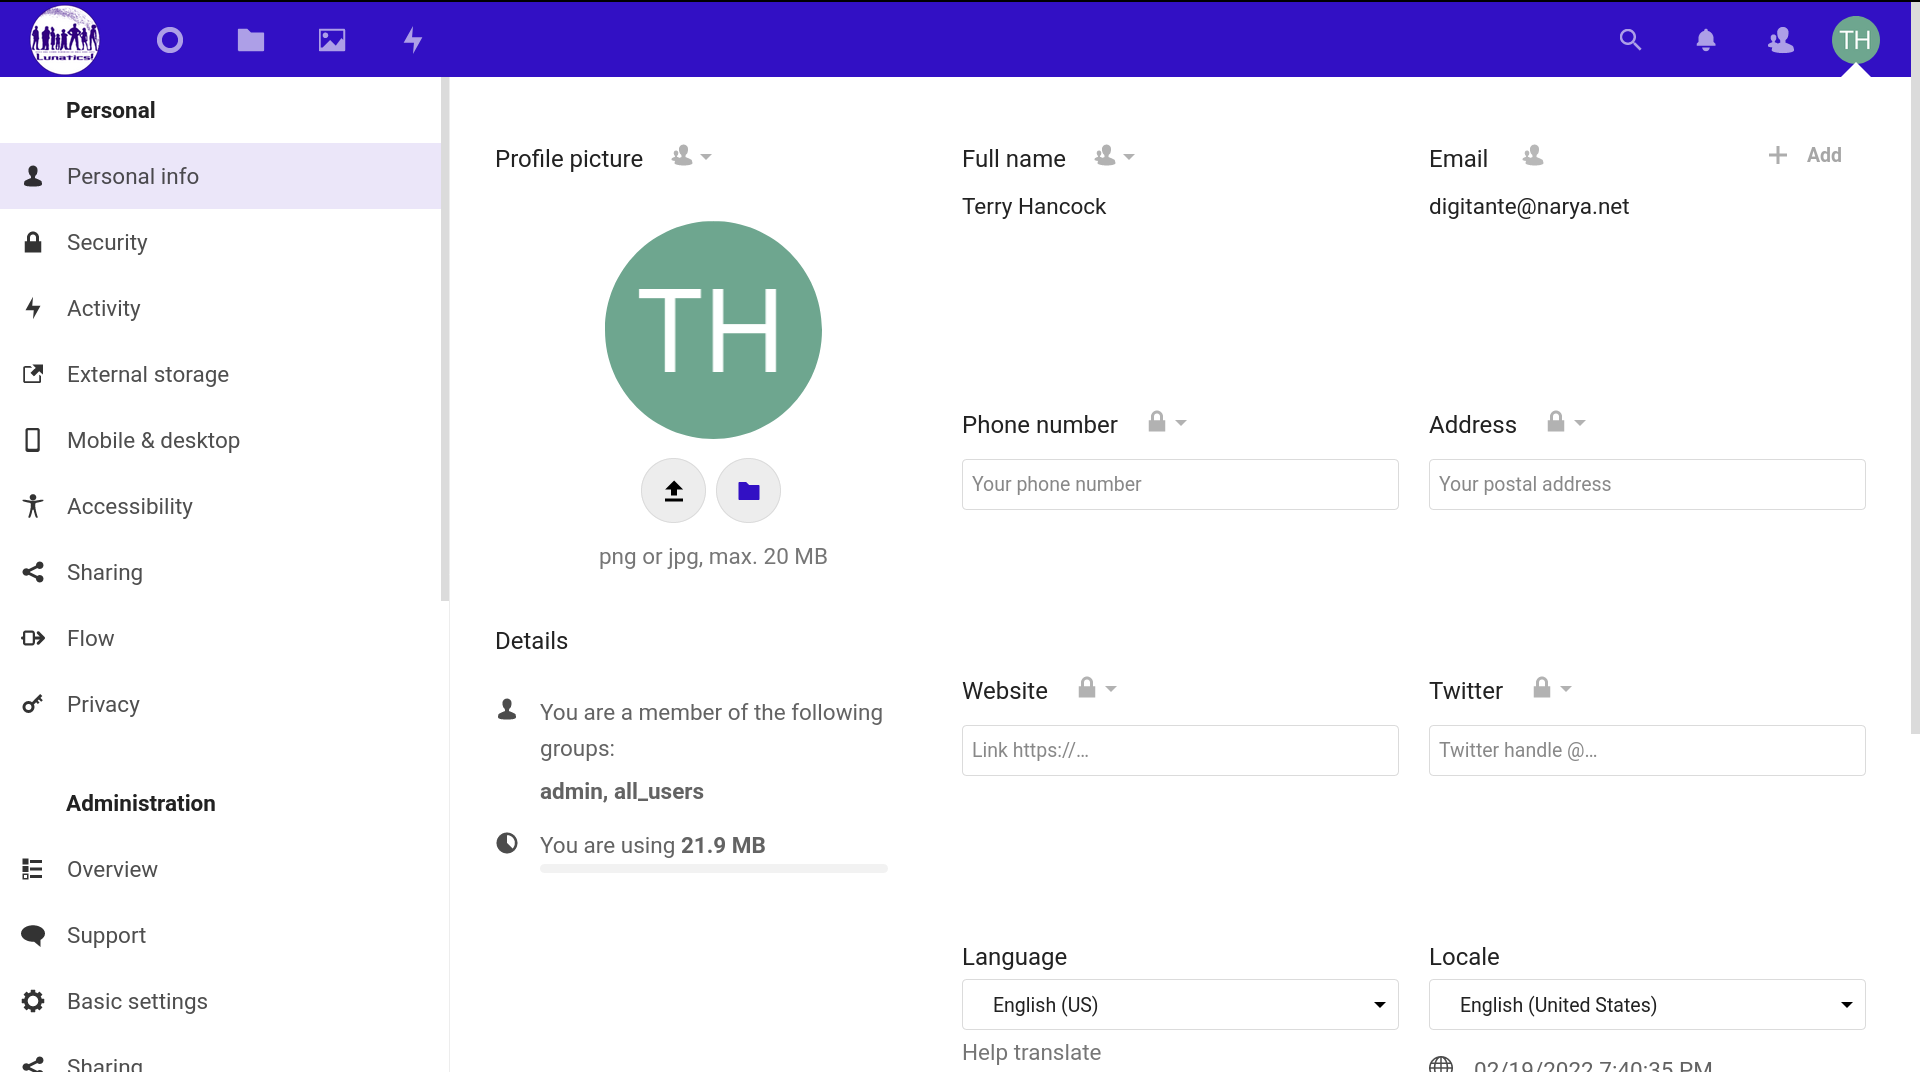Open the Photos app icon
1920x1080 pixels.
pyautogui.click(x=332, y=40)
